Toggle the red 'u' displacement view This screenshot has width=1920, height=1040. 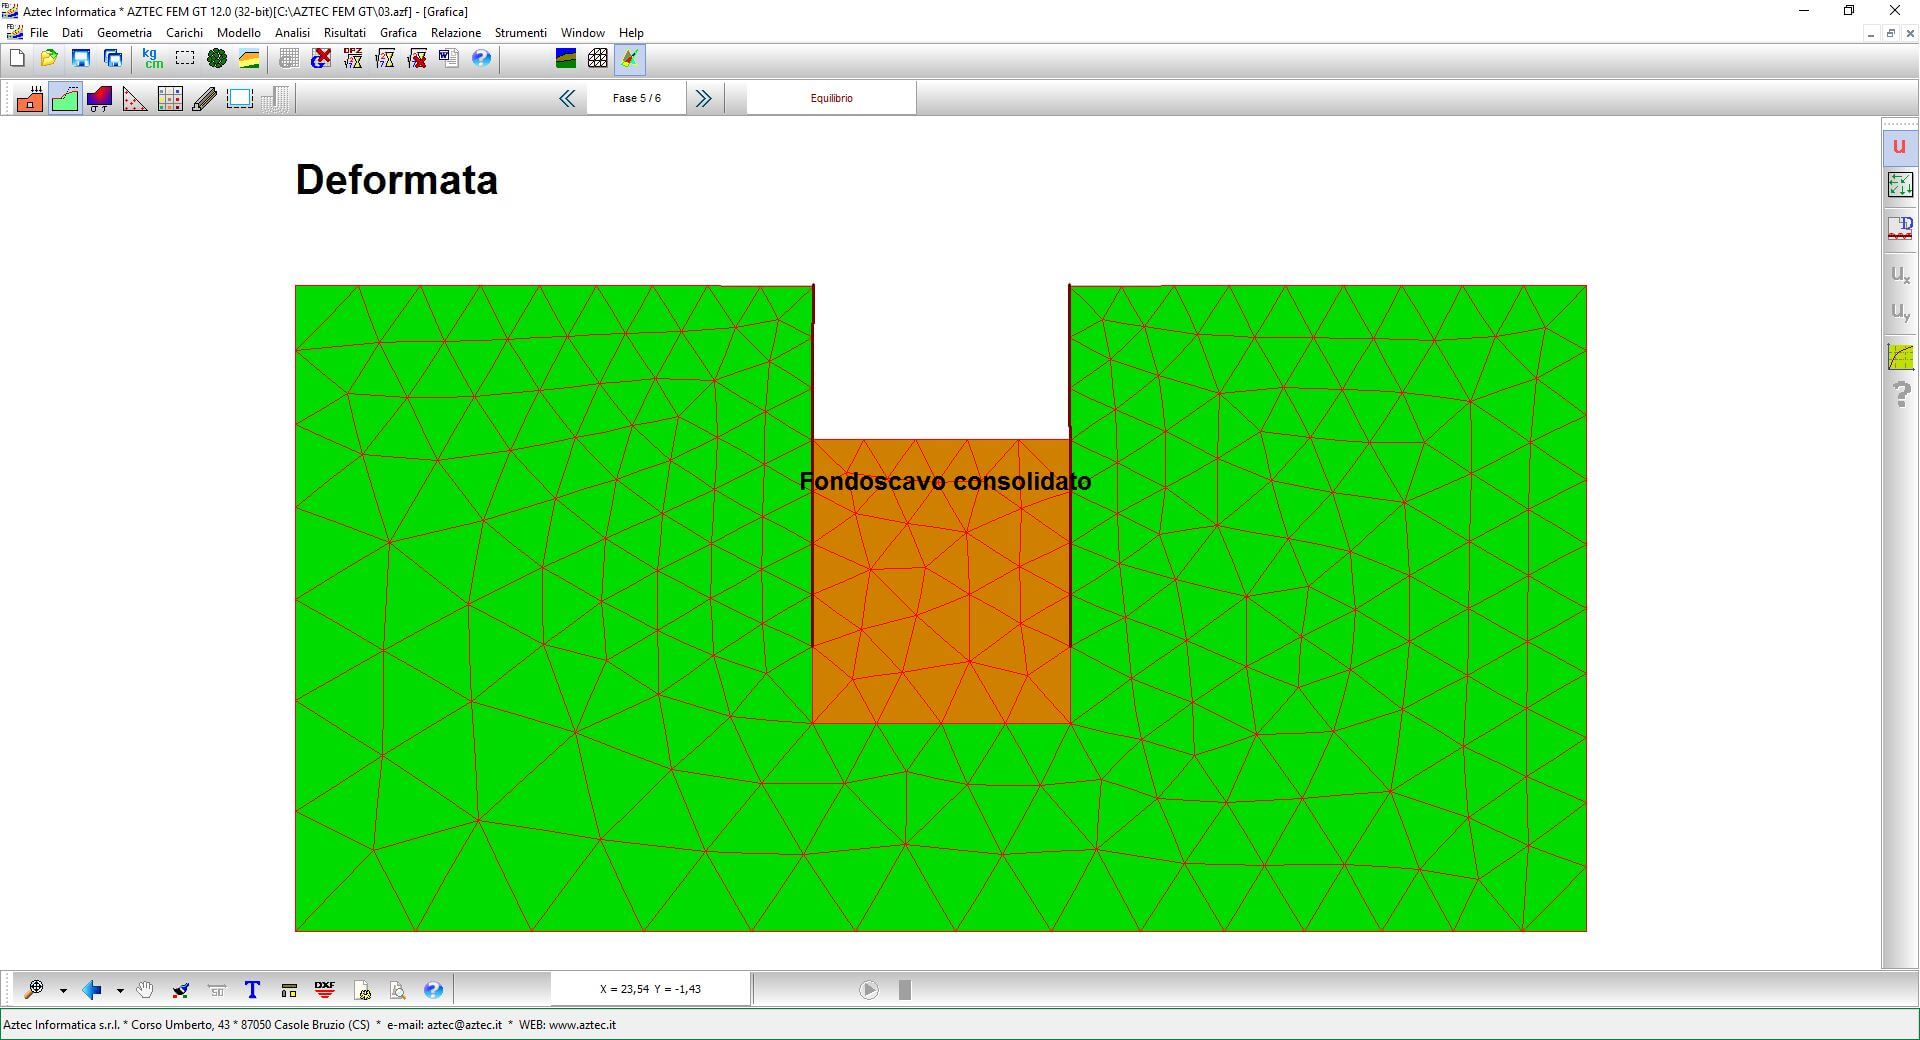pos(1899,147)
